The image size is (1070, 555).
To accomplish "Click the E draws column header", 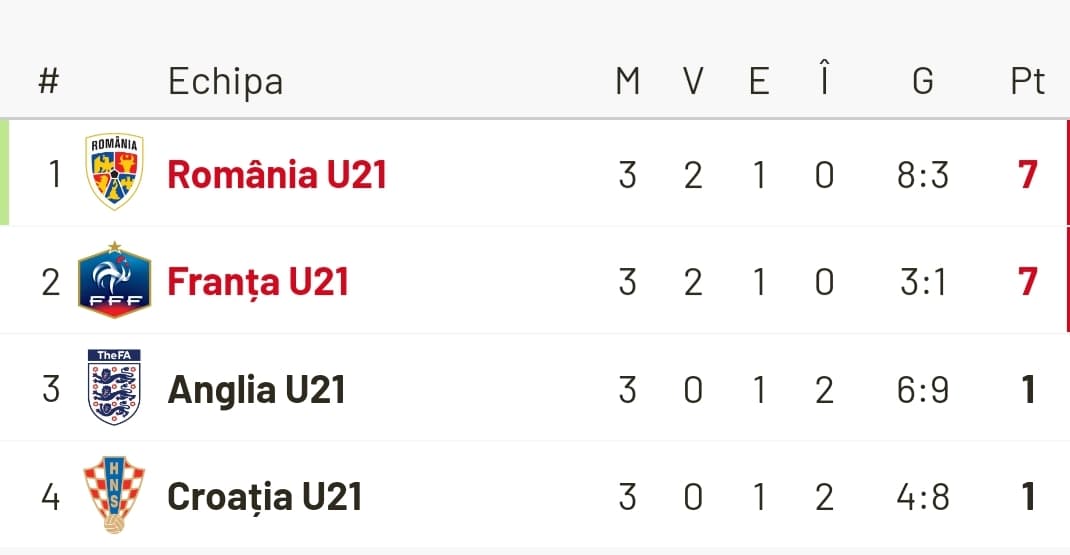I will 759,81.
